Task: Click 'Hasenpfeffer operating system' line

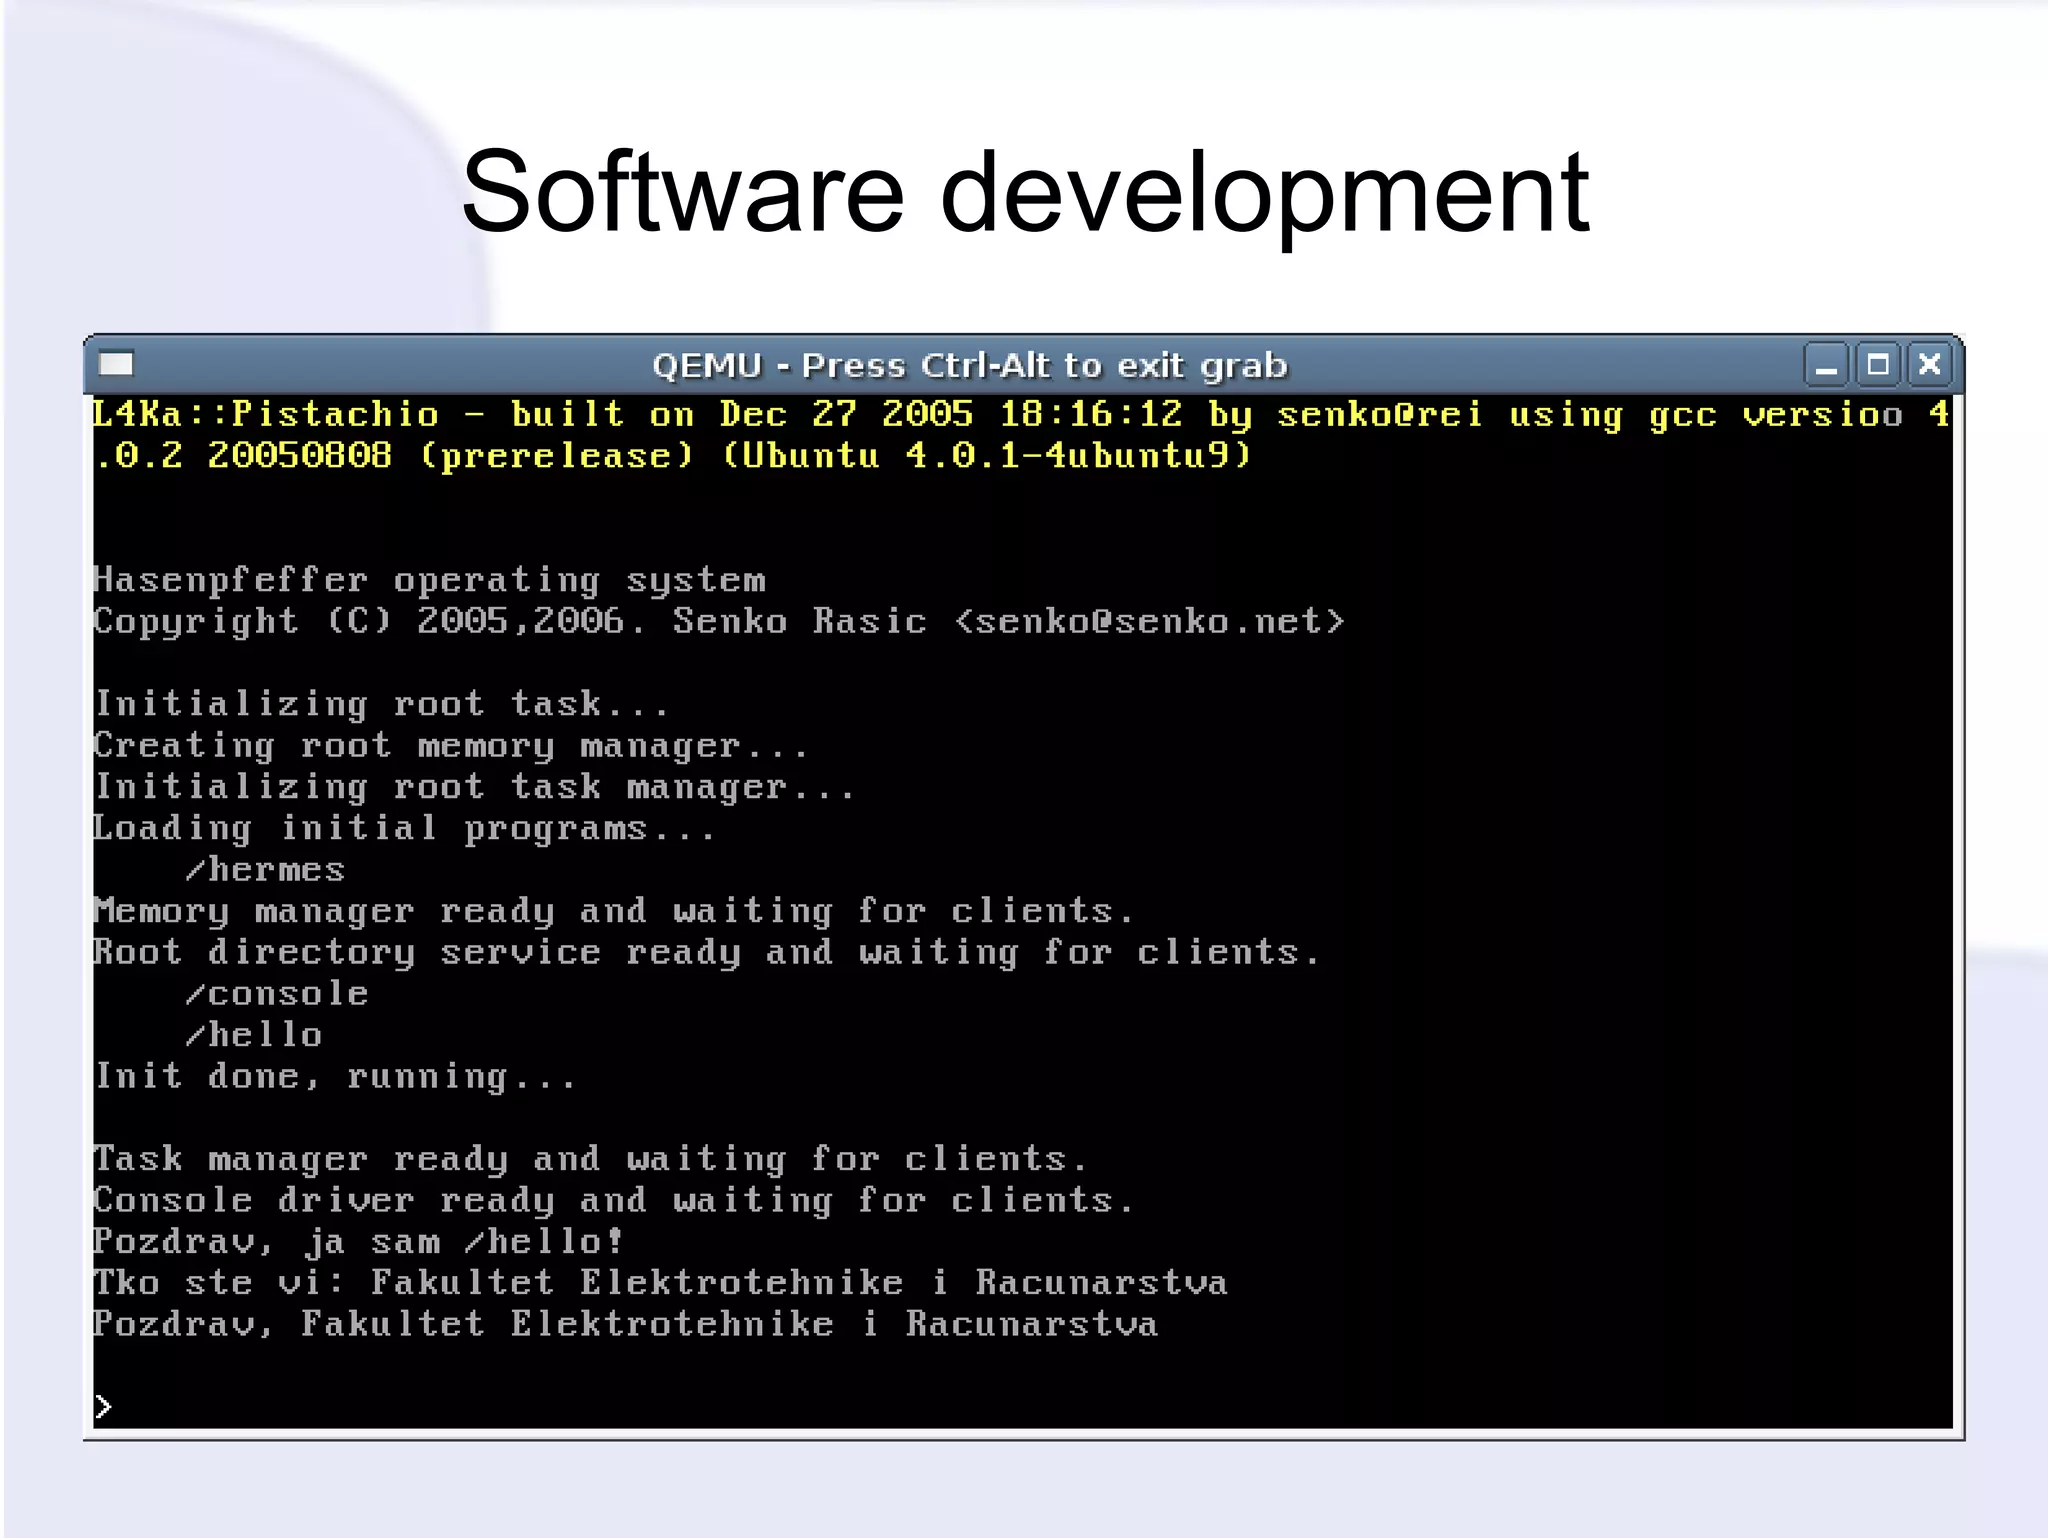Action: (x=430, y=580)
